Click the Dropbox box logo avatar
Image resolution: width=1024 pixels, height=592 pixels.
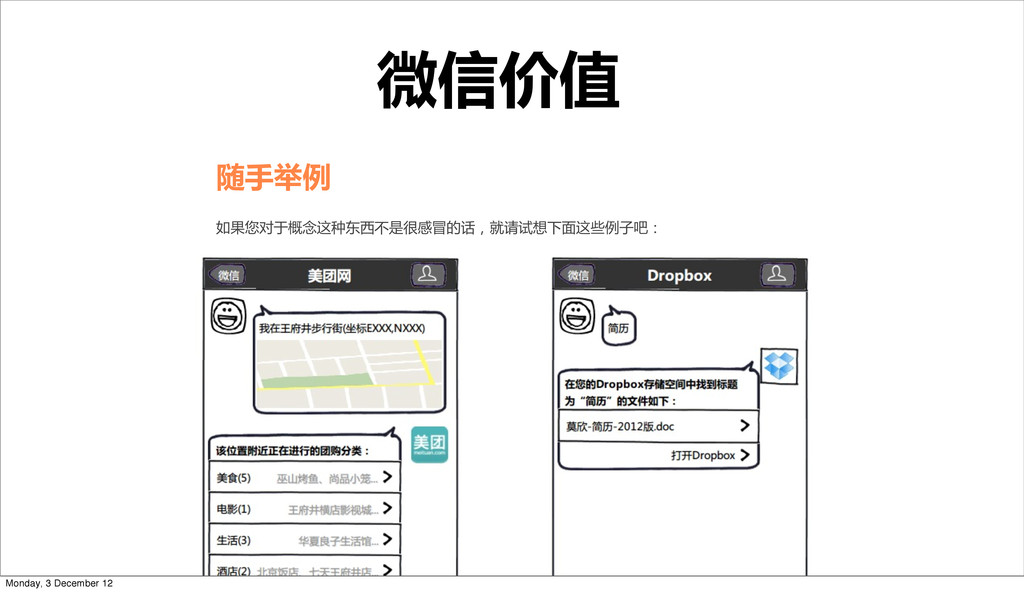pyautogui.click(x=779, y=366)
